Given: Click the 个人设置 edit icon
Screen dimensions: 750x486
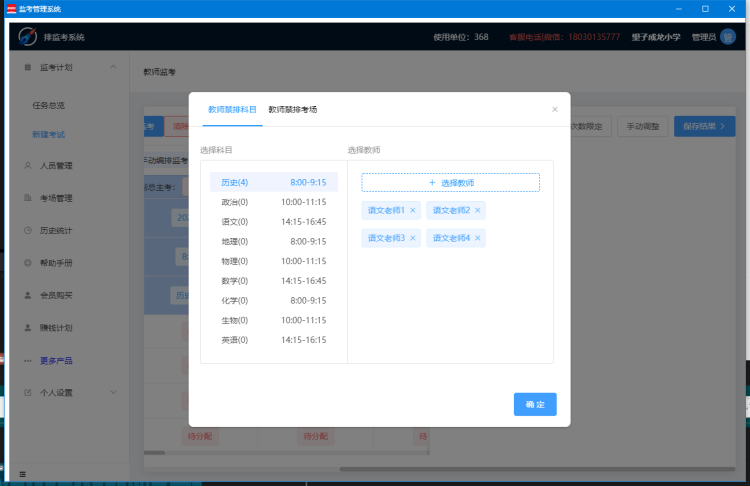Looking at the screenshot, I should pos(28,392).
